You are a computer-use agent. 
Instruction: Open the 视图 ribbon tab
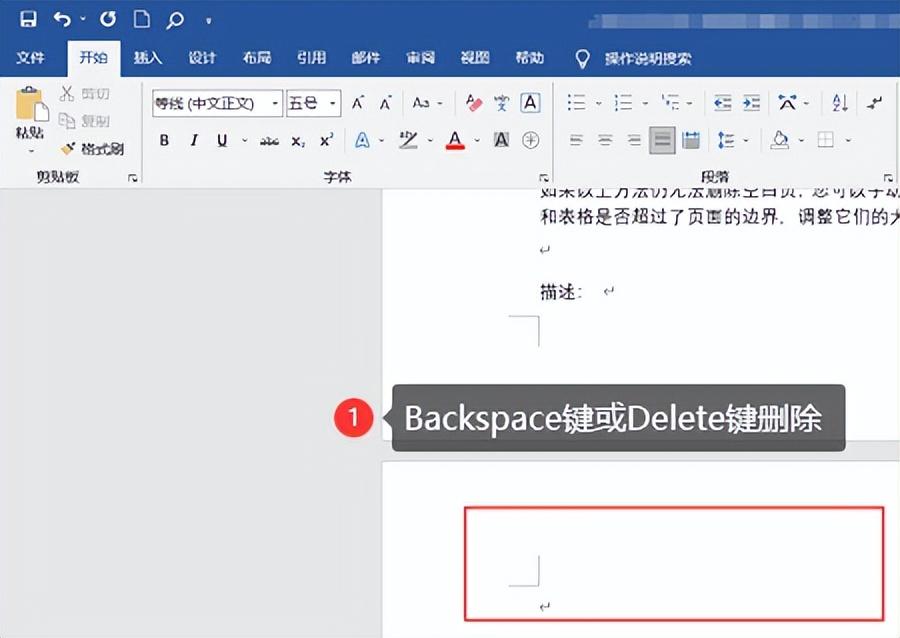tap(475, 58)
